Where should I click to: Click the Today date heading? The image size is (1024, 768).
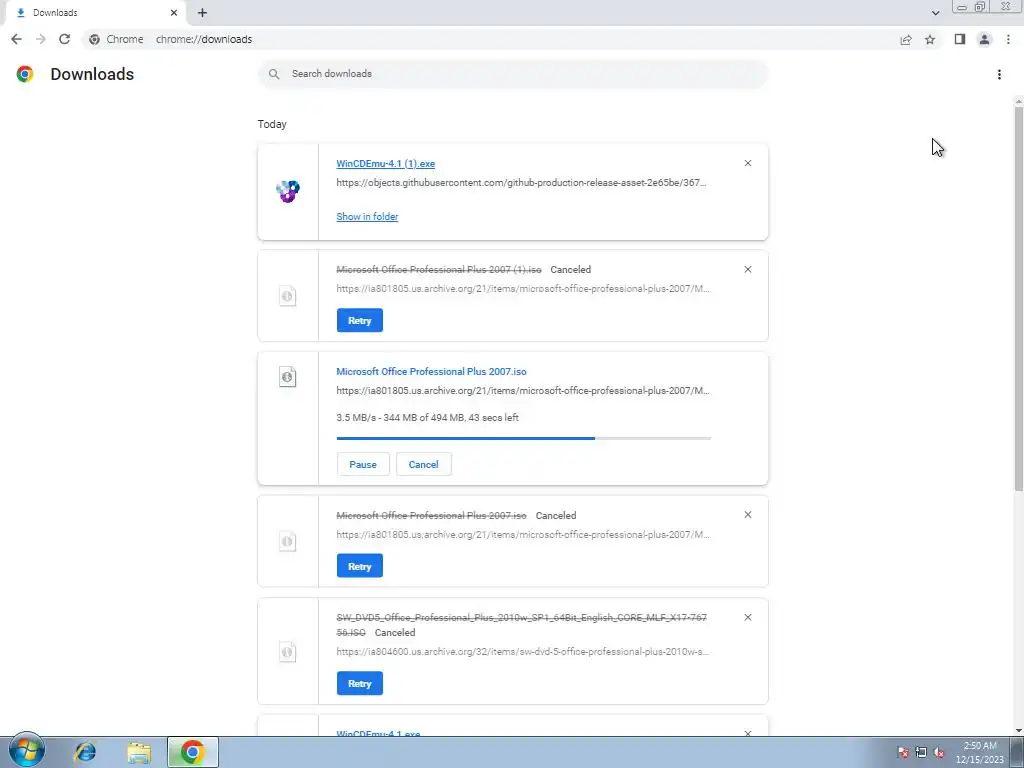pos(272,124)
